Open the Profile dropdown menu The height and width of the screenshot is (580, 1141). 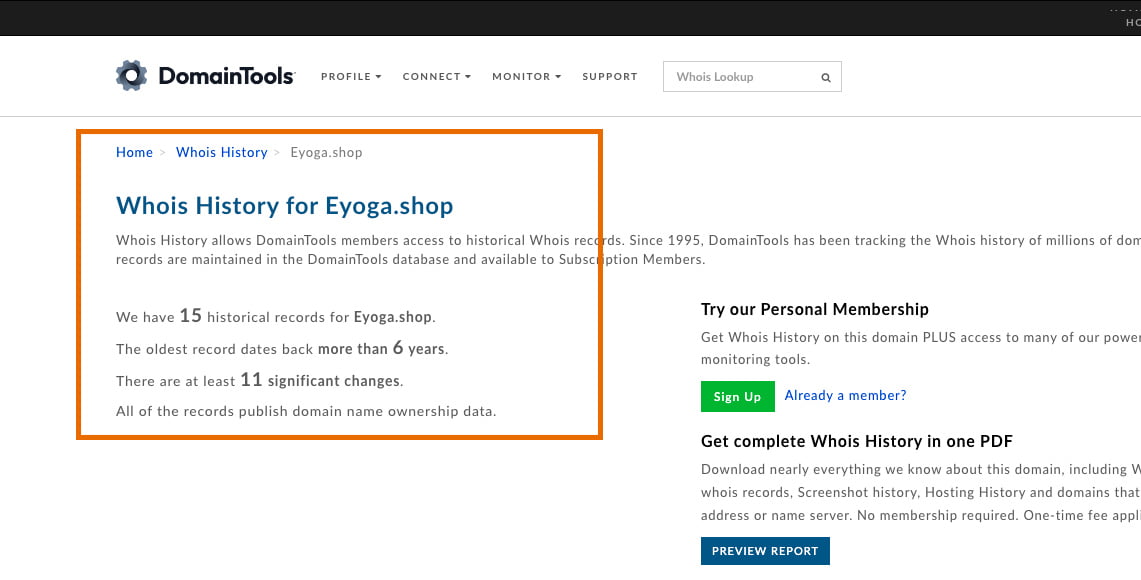(x=351, y=76)
